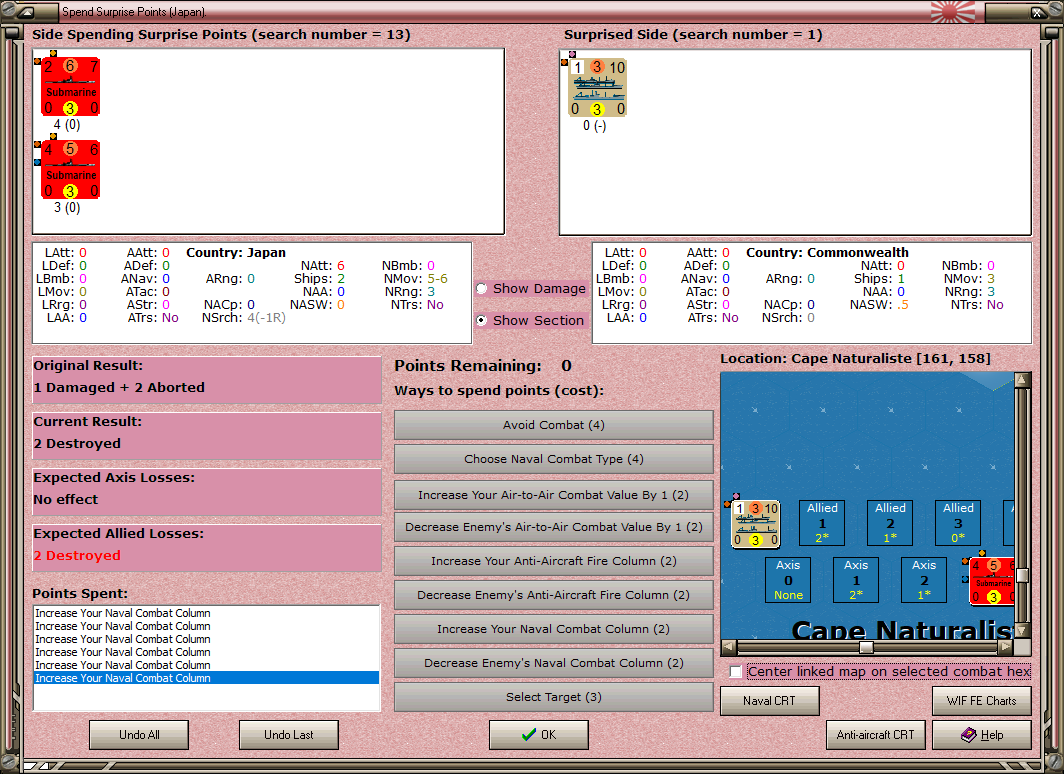Image resolution: width=1064 pixels, height=774 pixels.
Task: Click the Axis 0 sea box
Action: (788, 580)
